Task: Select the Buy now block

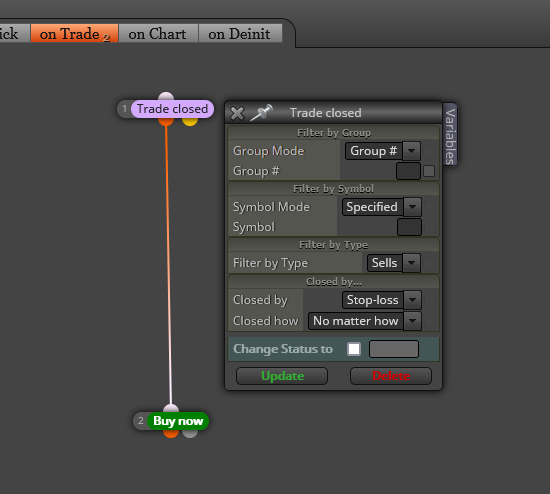Action: 178,421
